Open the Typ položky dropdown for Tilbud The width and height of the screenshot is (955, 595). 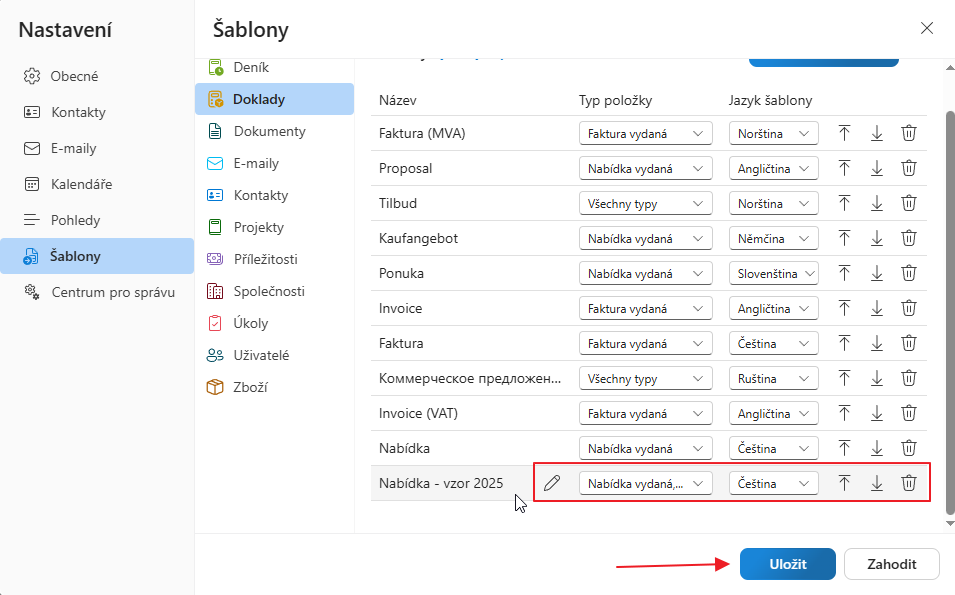point(645,203)
